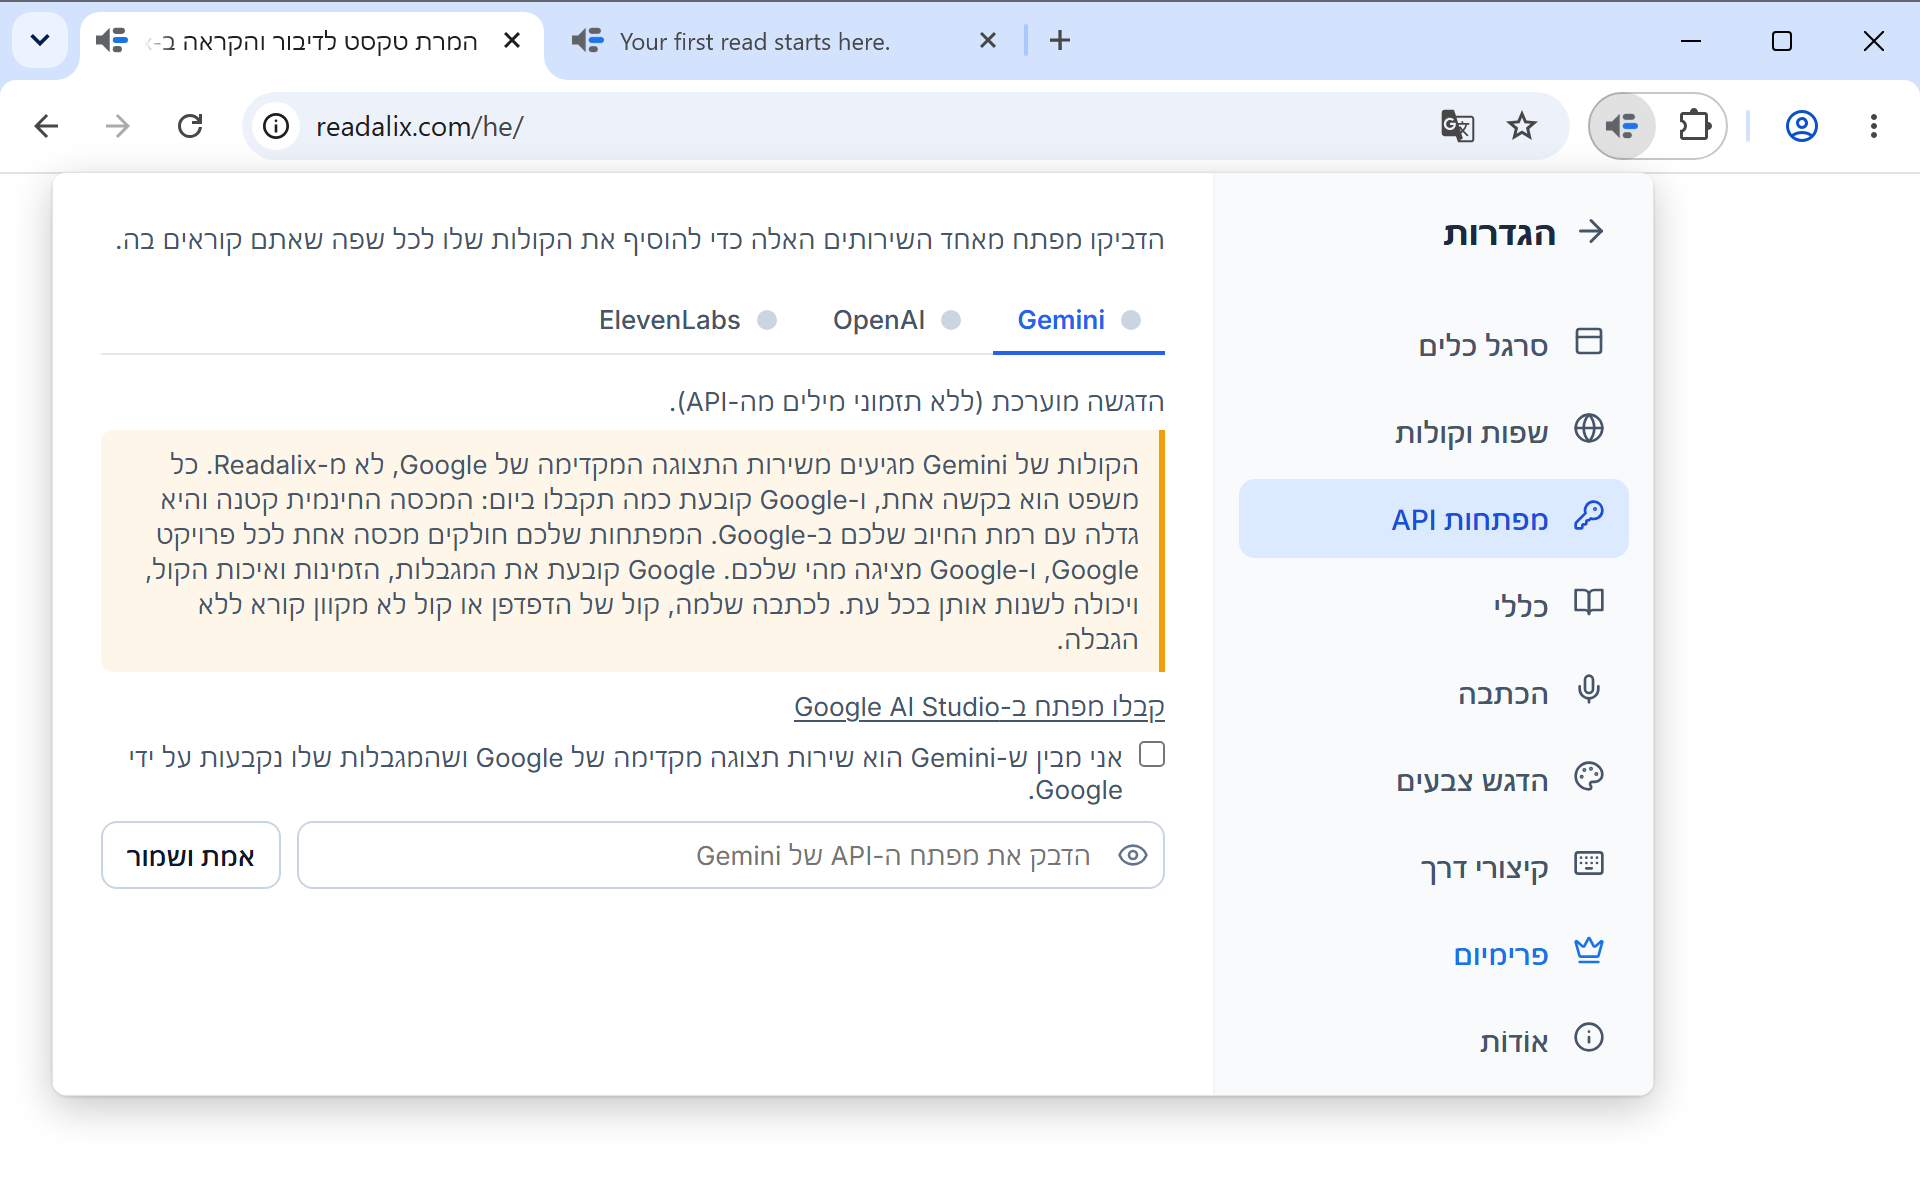The width and height of the screenshot is (1920, 1200).
Task: Switch to the Gemini tab
Action: pos(1078,320)
